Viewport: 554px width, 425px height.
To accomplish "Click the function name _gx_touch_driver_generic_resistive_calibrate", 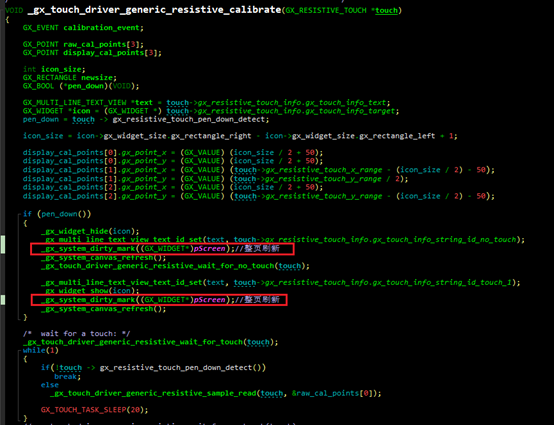I will tap(154, 10).
